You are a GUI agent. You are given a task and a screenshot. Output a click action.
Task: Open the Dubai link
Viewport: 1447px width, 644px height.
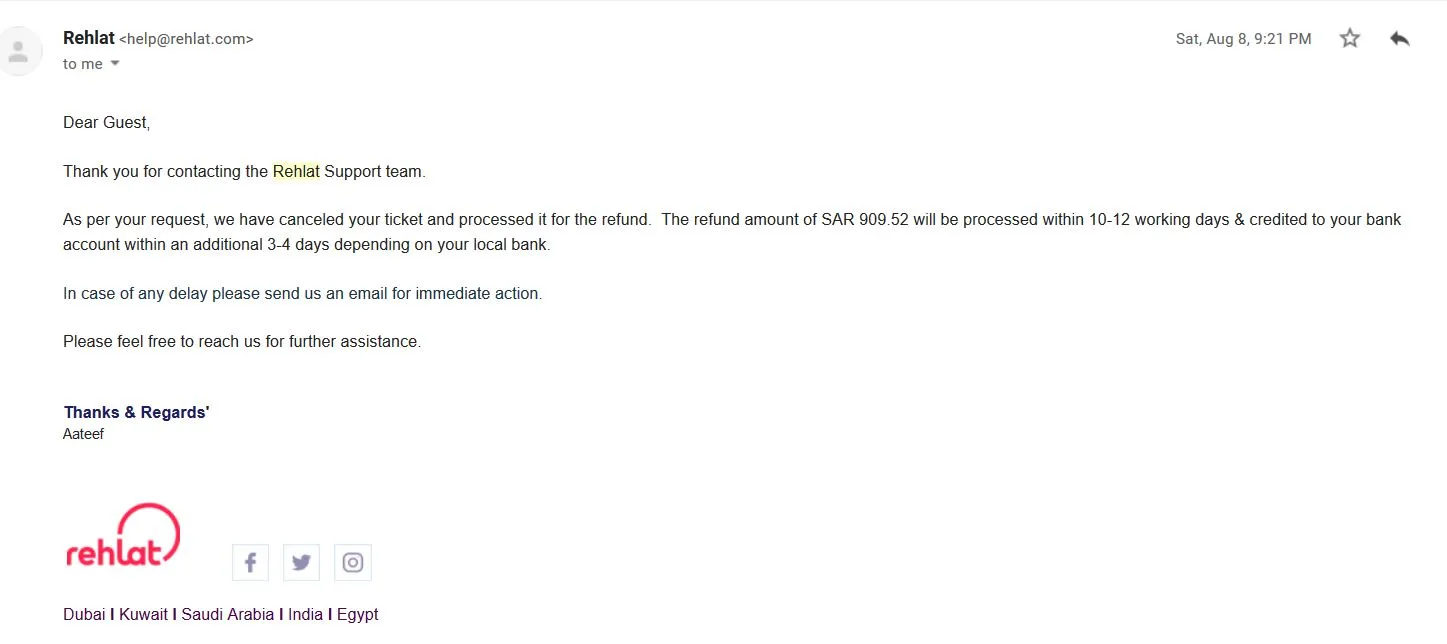point(84,614)
